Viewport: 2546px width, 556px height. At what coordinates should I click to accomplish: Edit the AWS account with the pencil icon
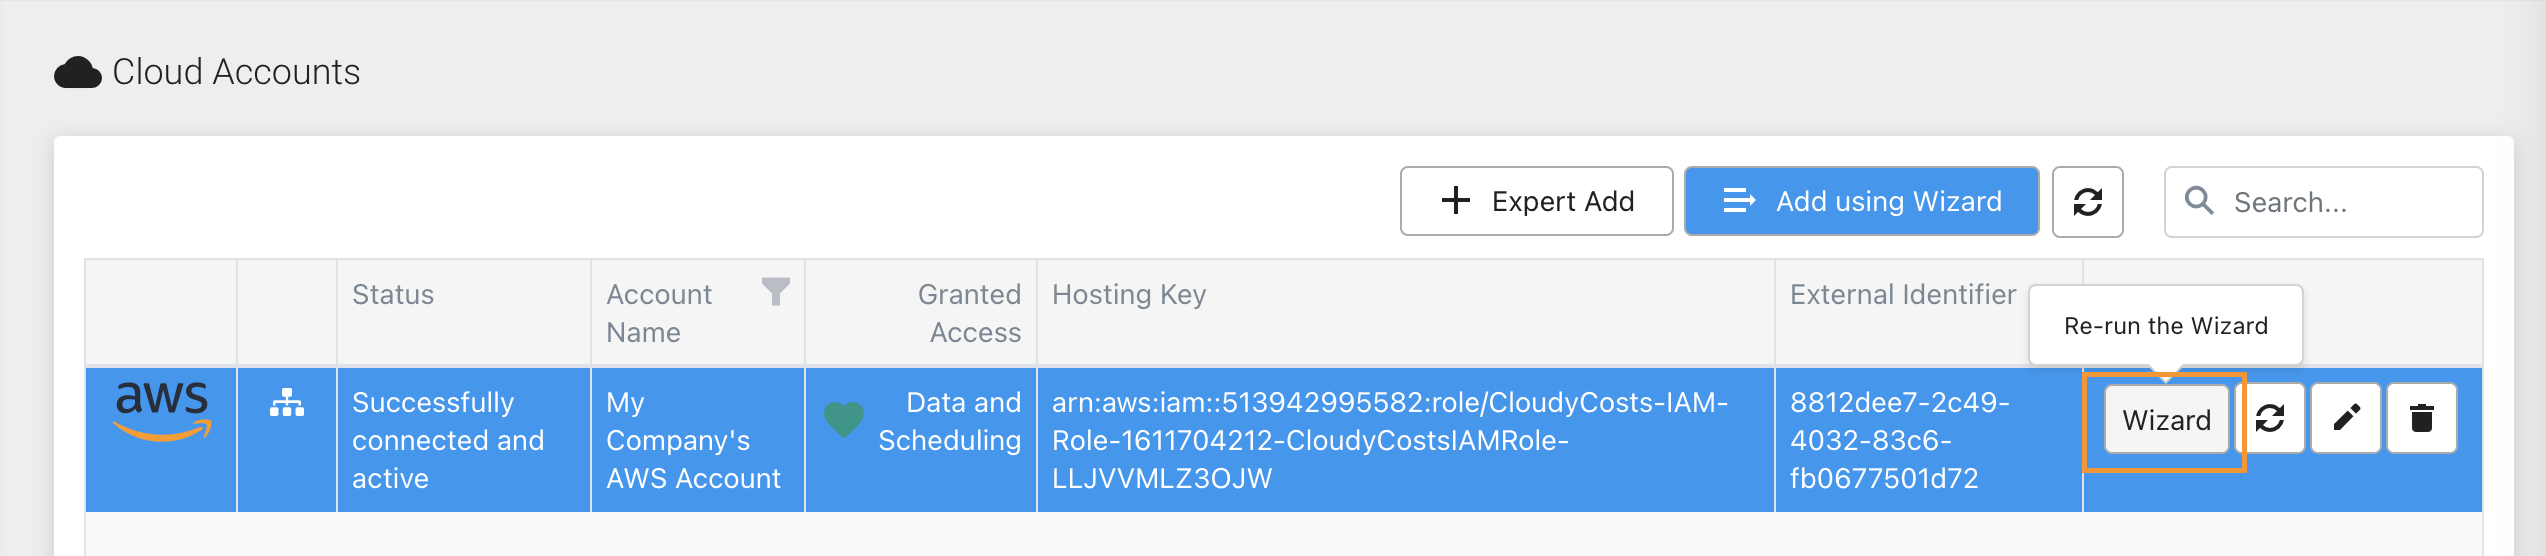click(x=2346, y=418)
